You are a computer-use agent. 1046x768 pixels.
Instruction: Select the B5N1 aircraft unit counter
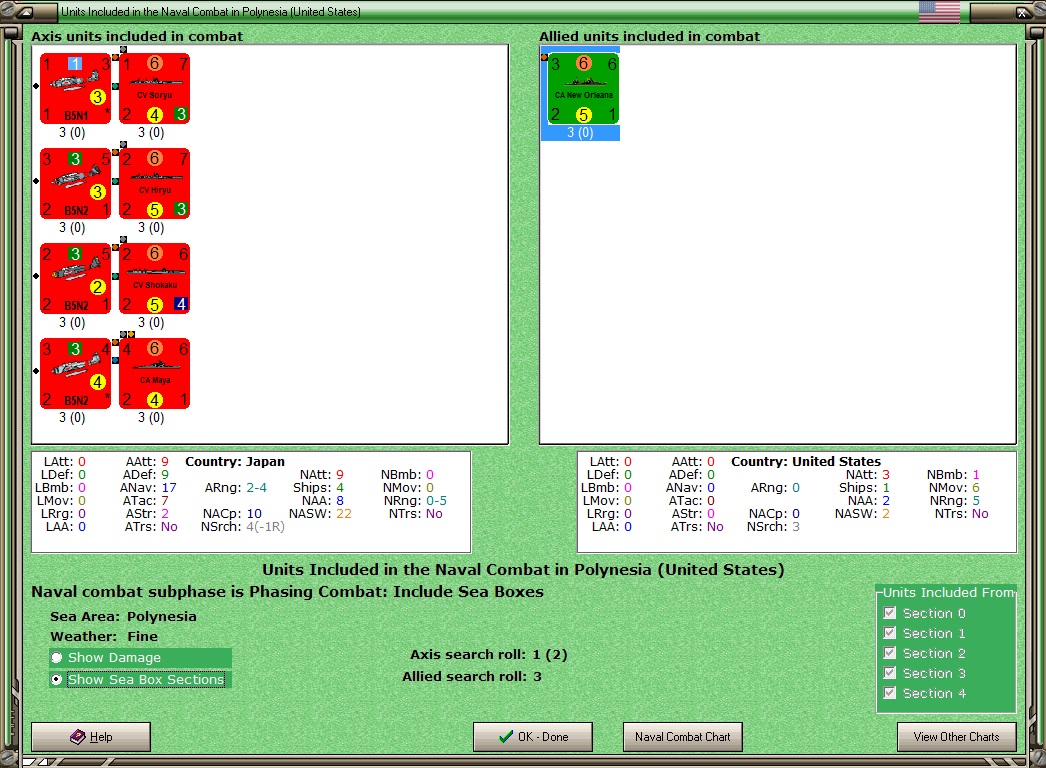pos(75,89)
